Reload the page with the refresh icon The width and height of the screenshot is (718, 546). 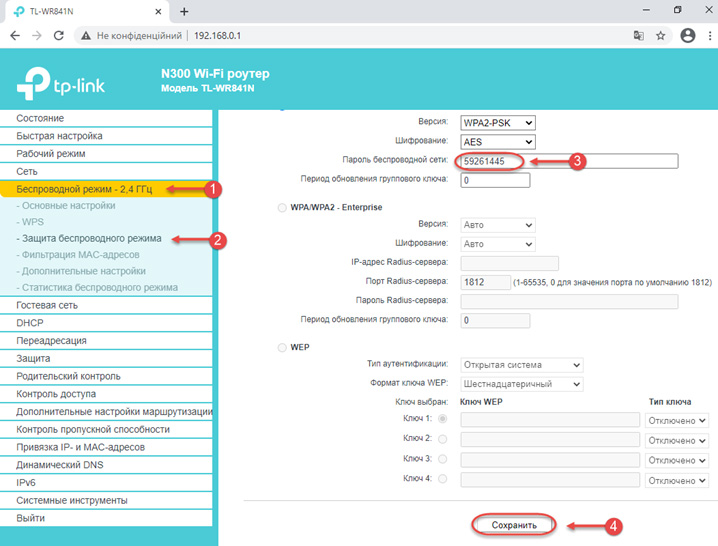(58, 35)
